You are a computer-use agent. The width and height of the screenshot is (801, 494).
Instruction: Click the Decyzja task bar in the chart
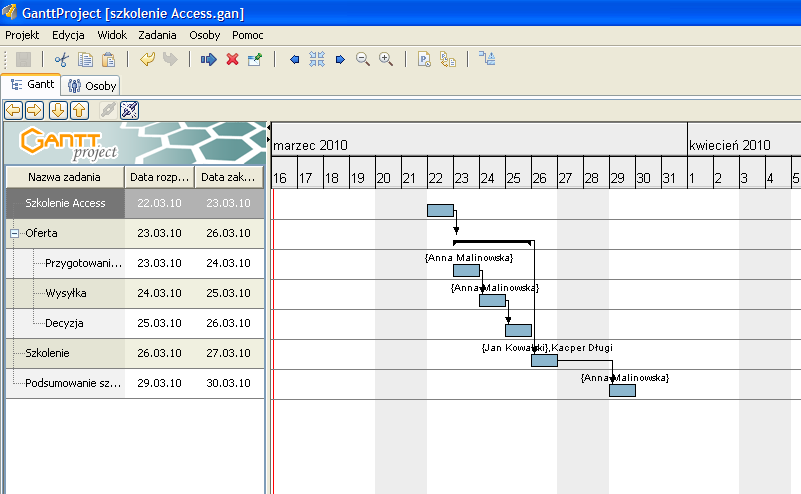click(519, 331)
